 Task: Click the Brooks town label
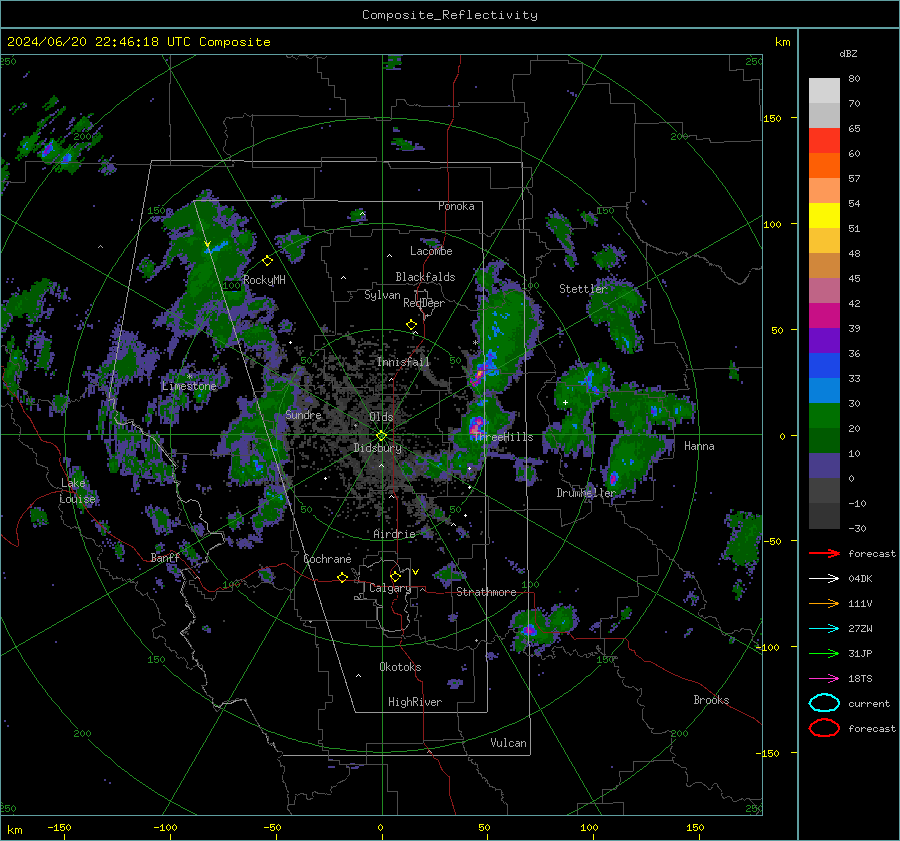coord(711,700)
